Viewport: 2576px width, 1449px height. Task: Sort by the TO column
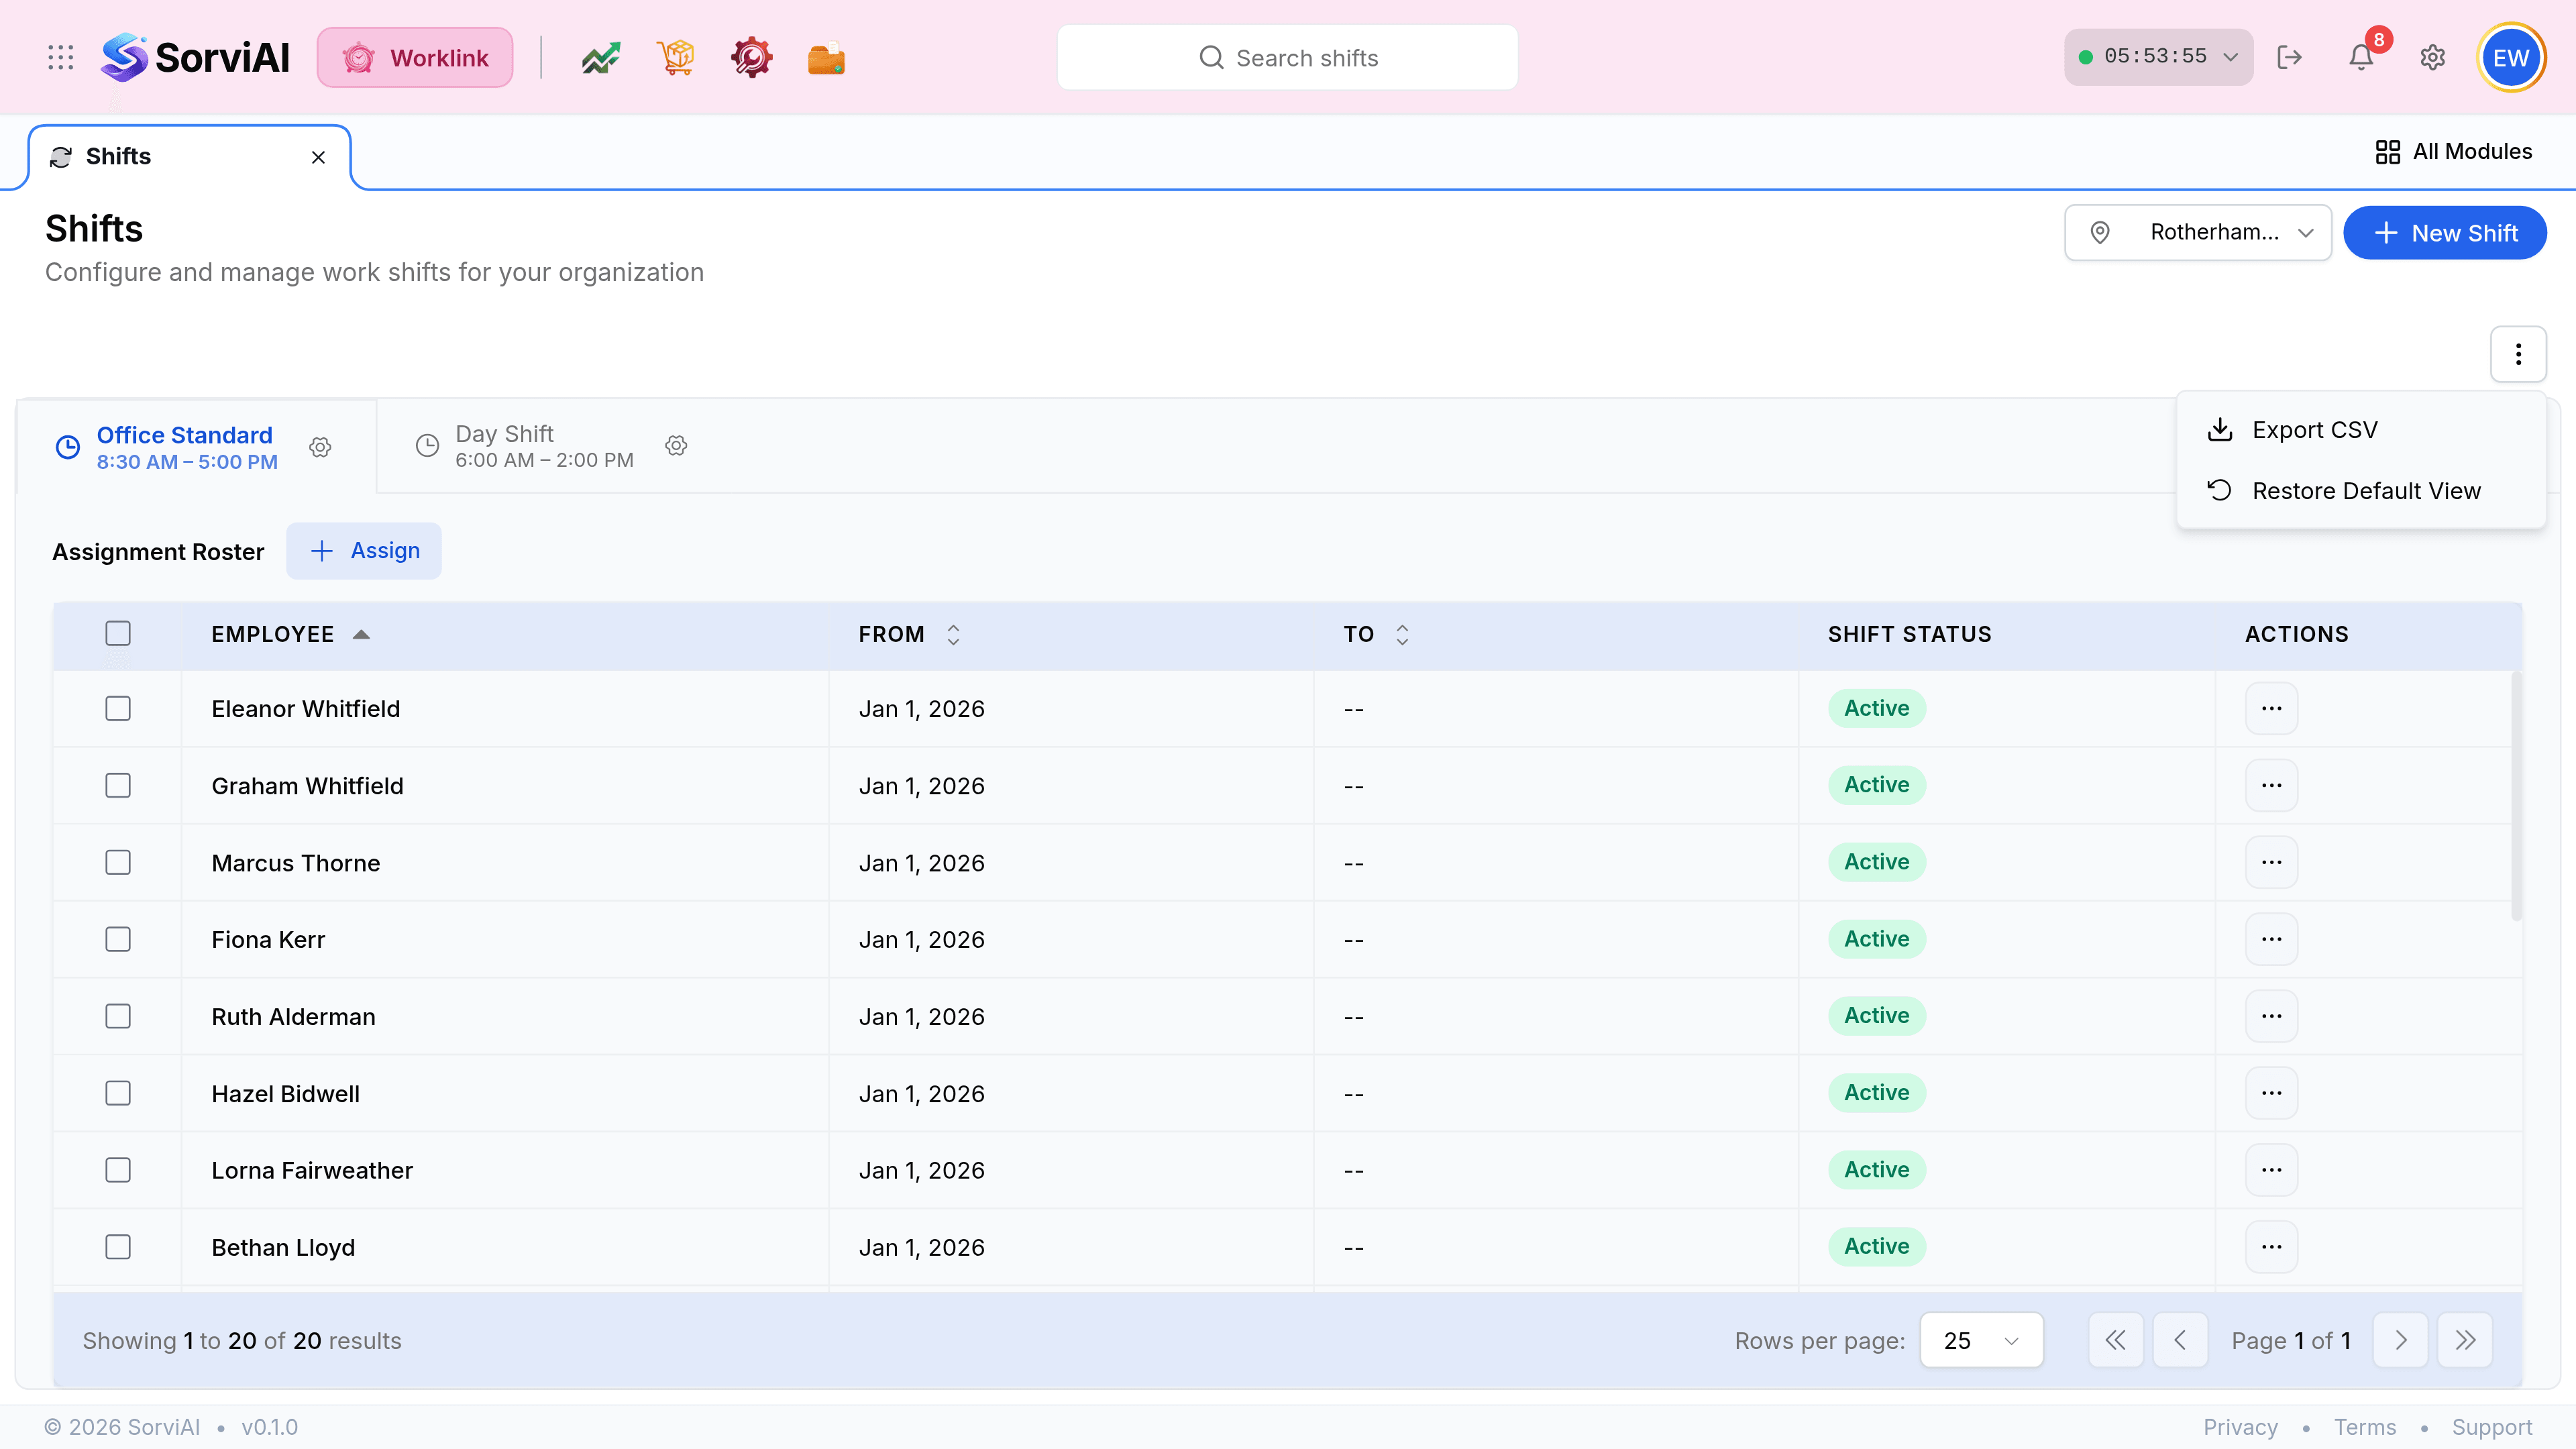[x=1376, y=634]
